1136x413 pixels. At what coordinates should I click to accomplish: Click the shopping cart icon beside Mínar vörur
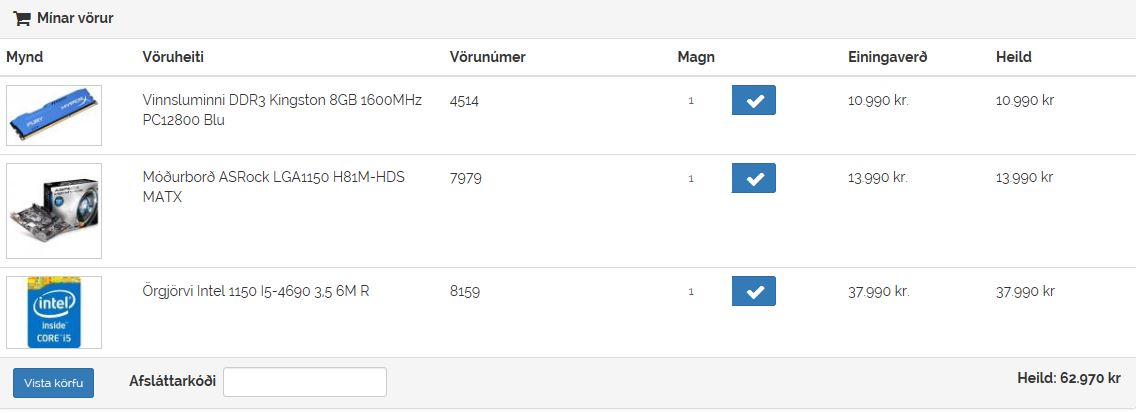pyautogui.click(x=22, y=18)
